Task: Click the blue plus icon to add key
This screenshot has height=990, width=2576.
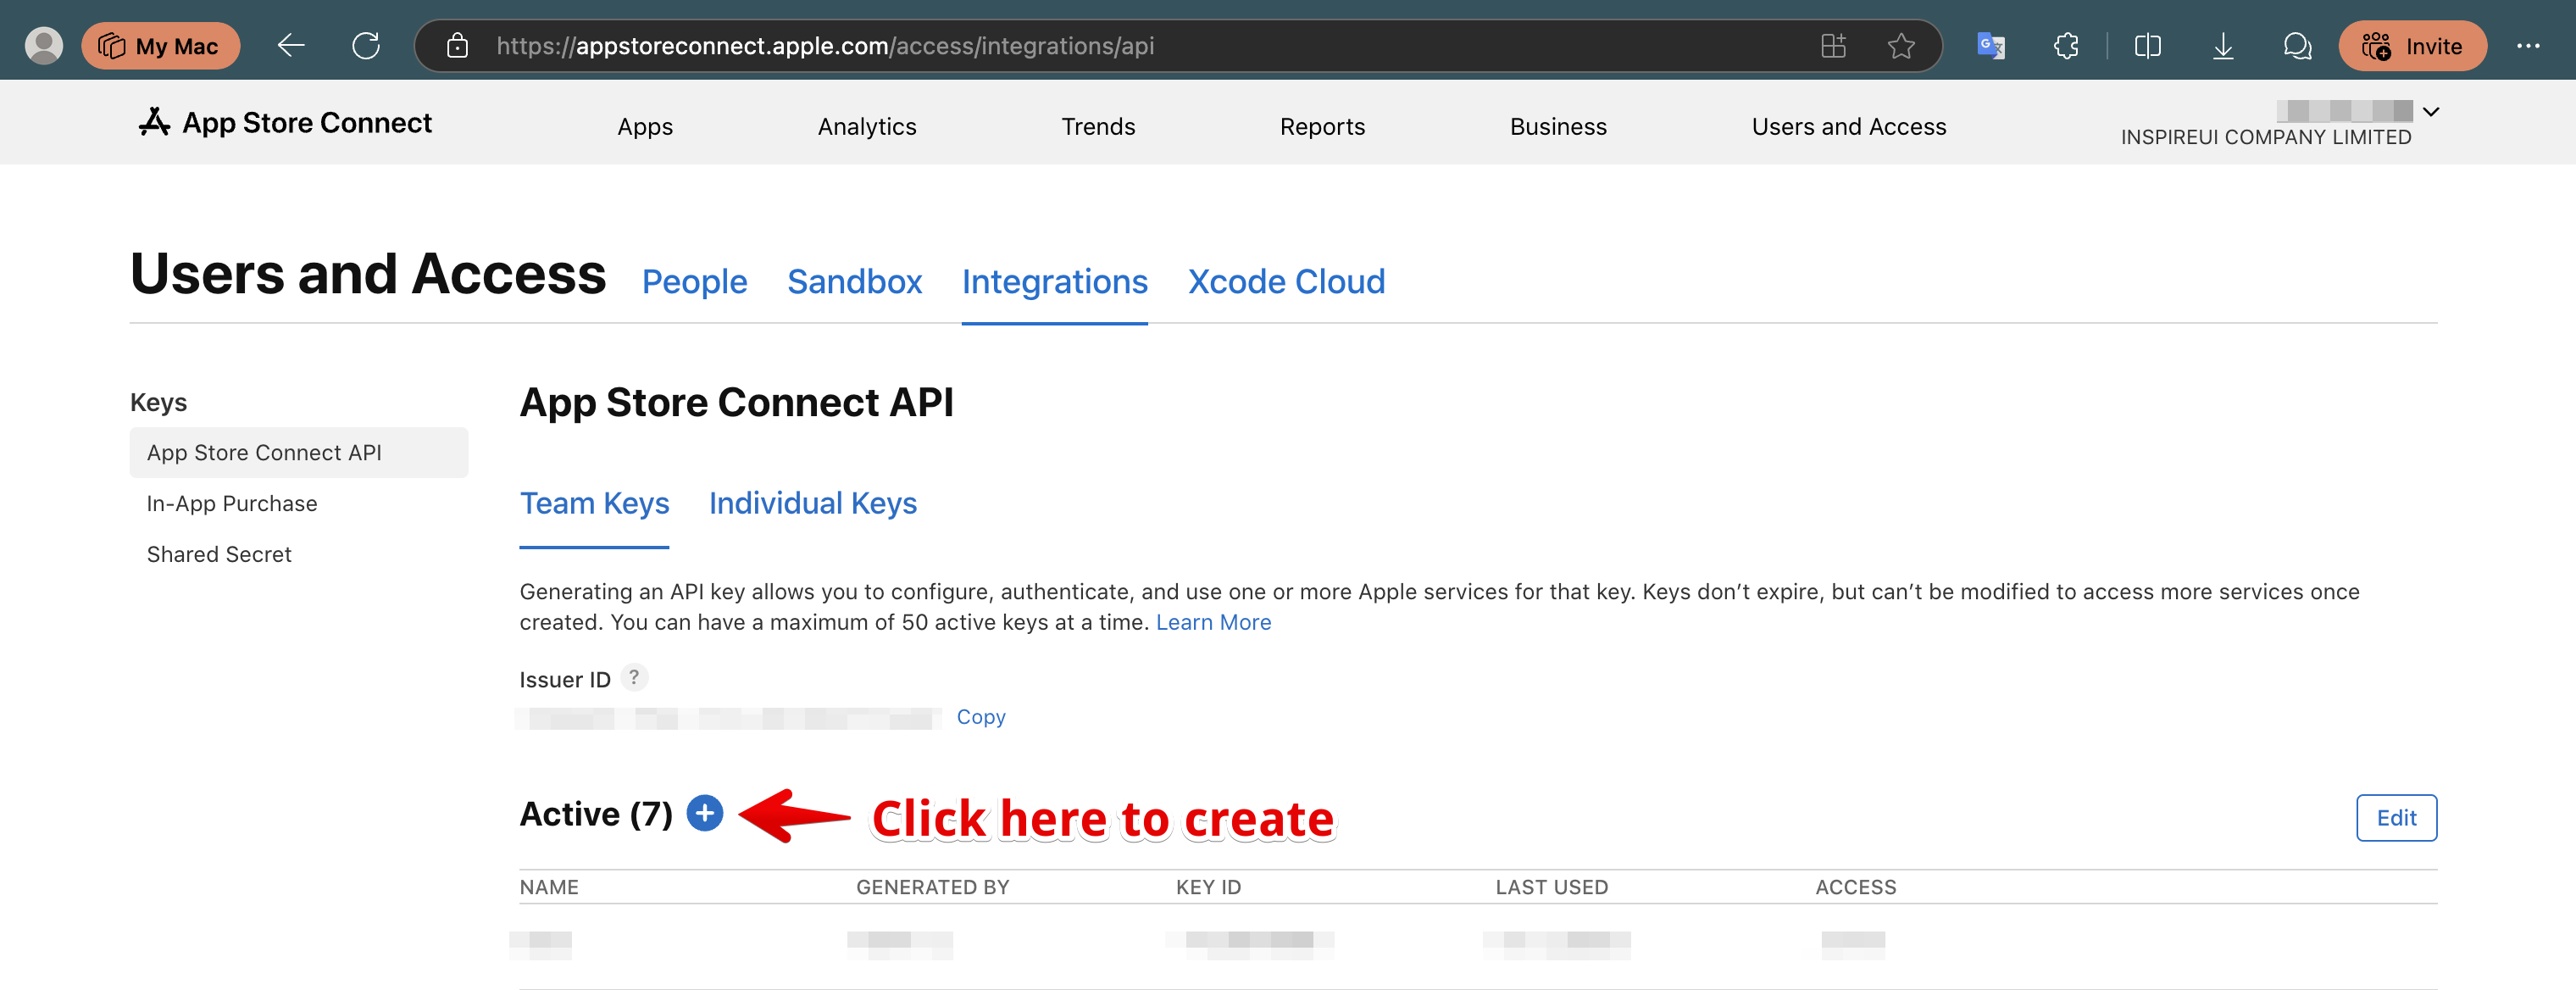Action: pos(704,813)
